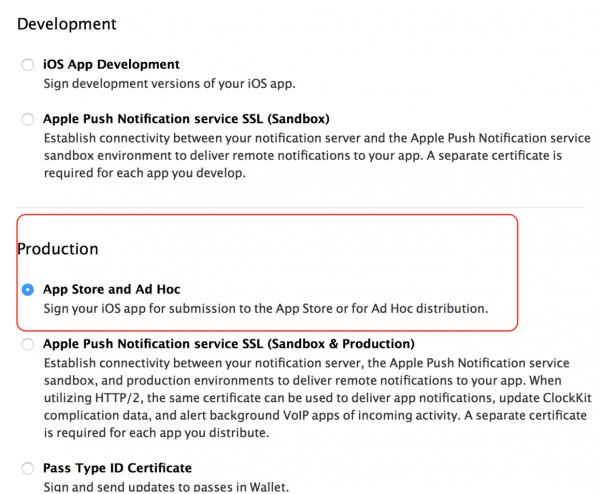Enable the Sandbox & Production push certificate radio
The image size is (603, 494).
point(27,344)
